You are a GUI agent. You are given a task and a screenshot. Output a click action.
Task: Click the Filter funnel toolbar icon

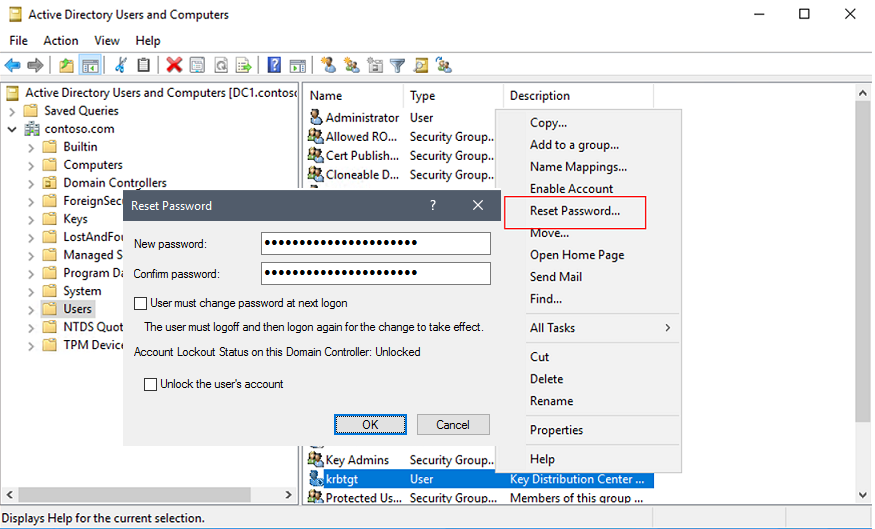point(397,66)
